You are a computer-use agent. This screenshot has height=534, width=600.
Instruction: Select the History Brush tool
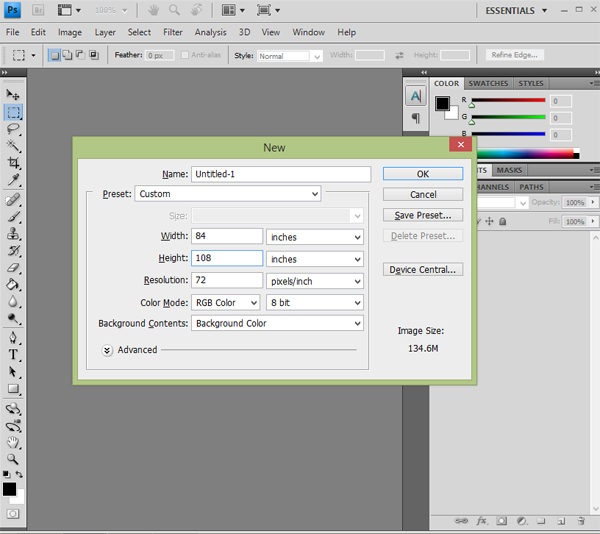pos(13,251)
